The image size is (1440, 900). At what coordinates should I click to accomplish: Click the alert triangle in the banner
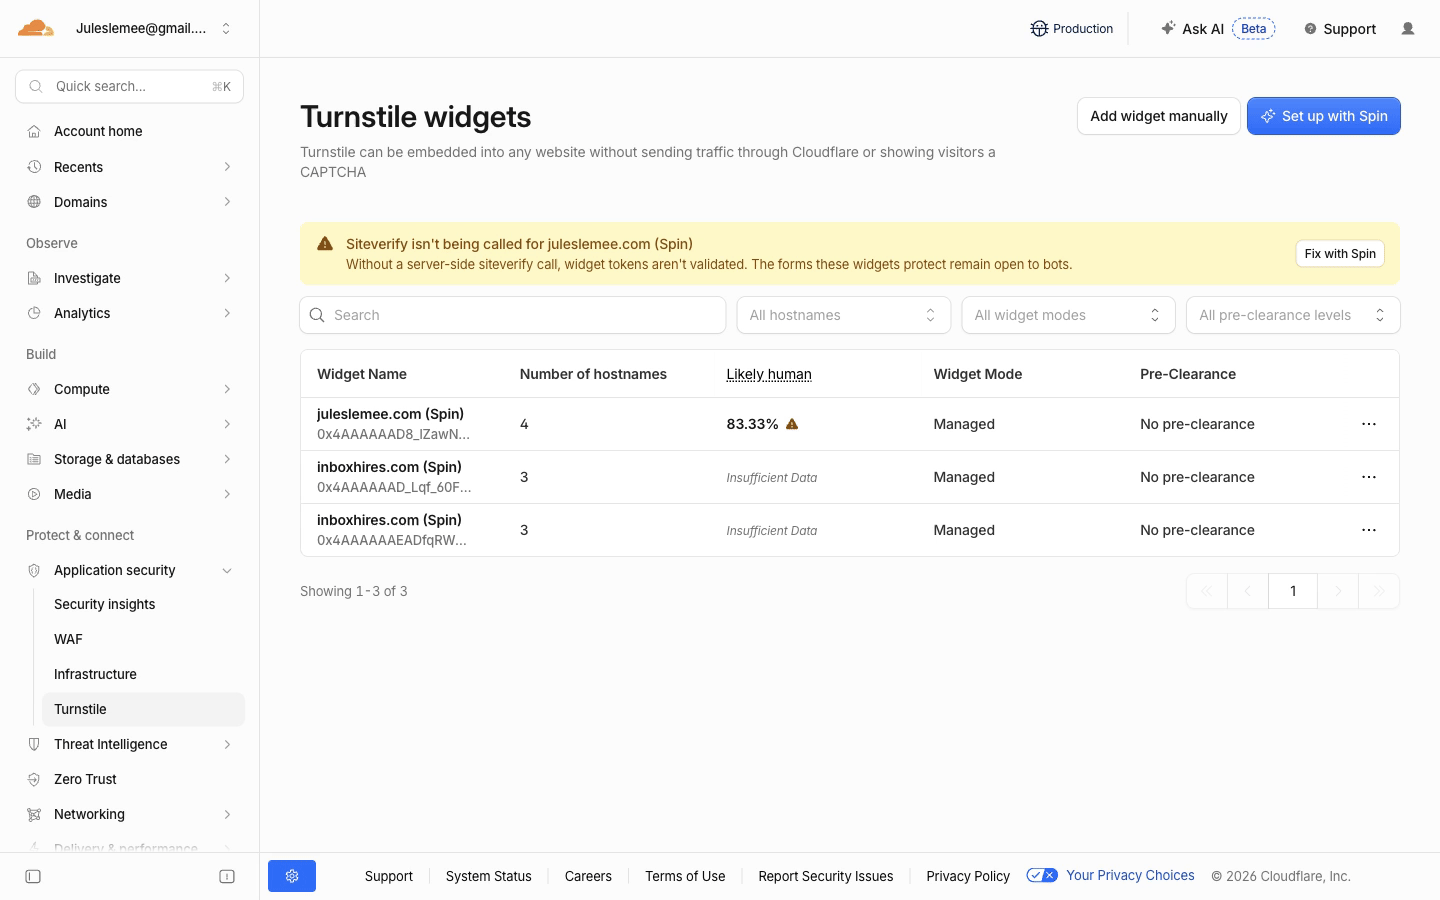325,243
